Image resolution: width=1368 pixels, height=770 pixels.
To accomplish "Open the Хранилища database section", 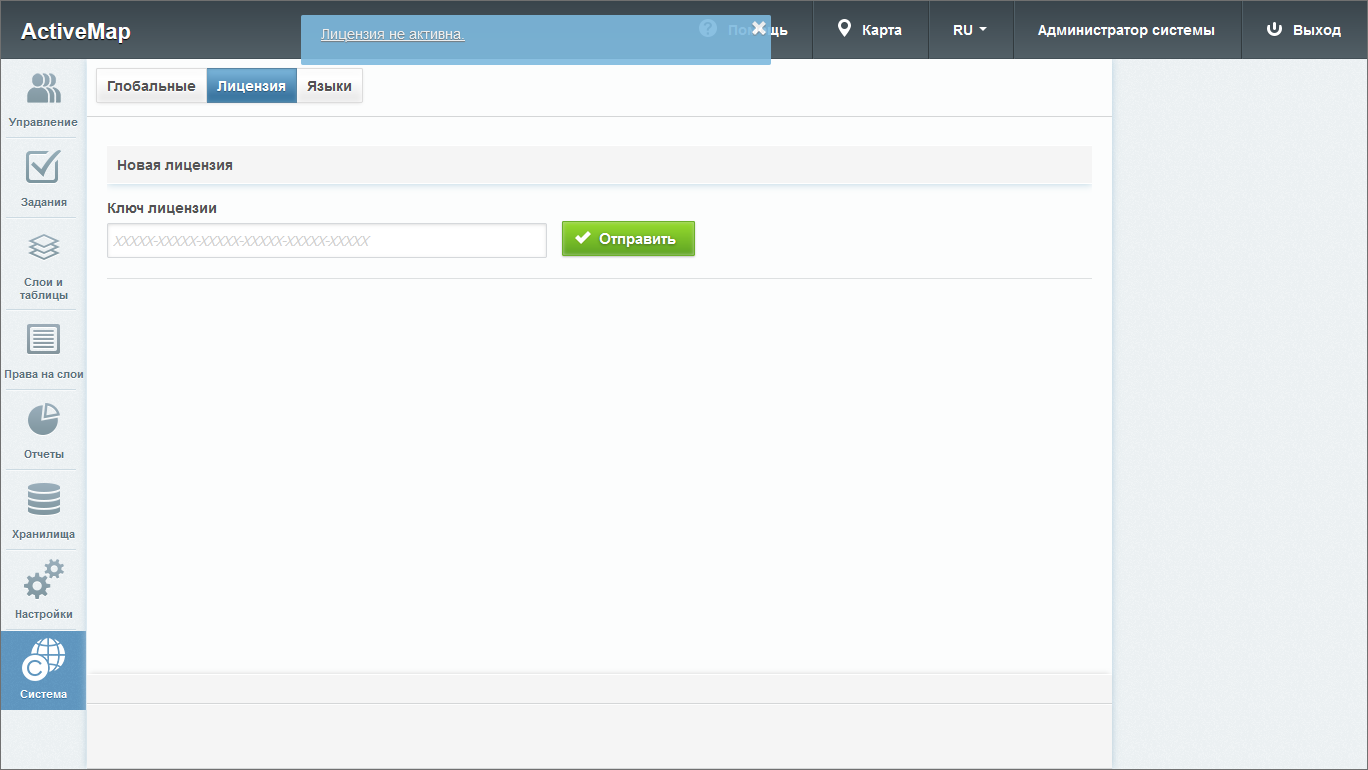I will (x=43, y=511).
